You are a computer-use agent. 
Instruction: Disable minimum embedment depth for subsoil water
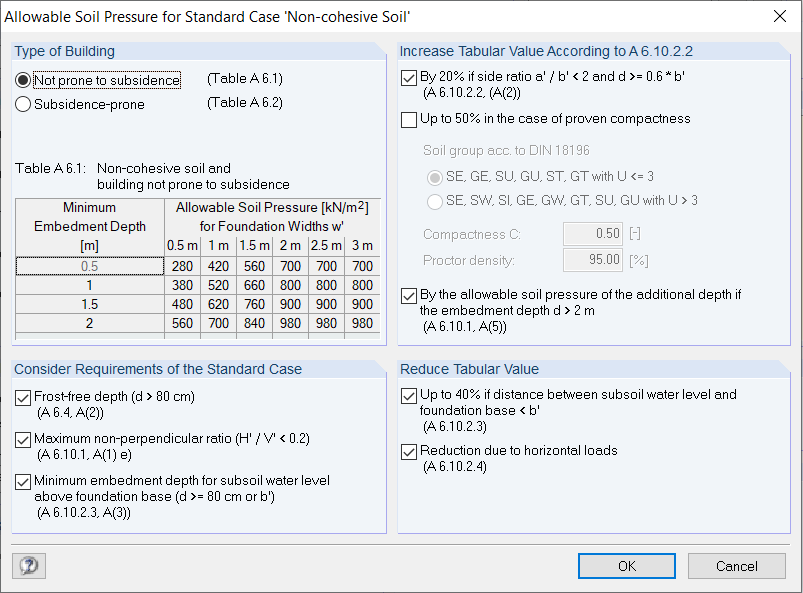22,483
